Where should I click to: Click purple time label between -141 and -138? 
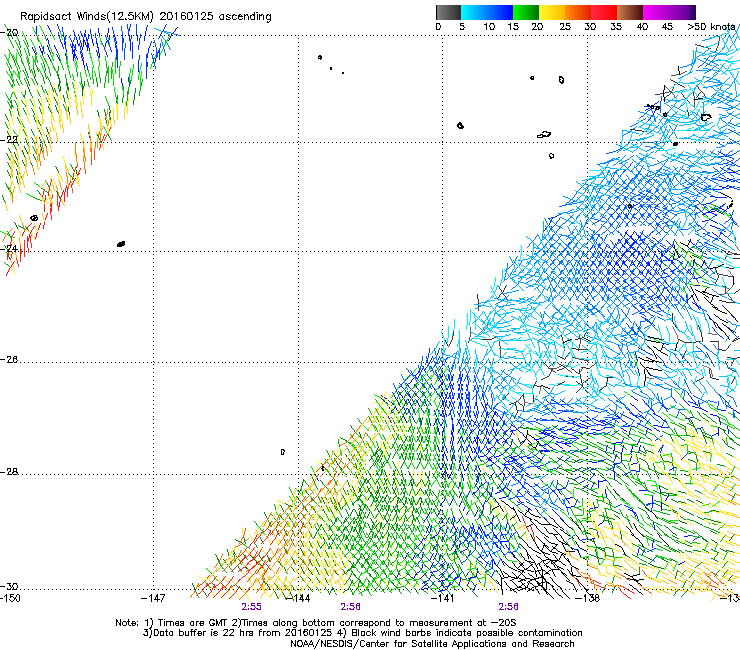click(508, 607)
